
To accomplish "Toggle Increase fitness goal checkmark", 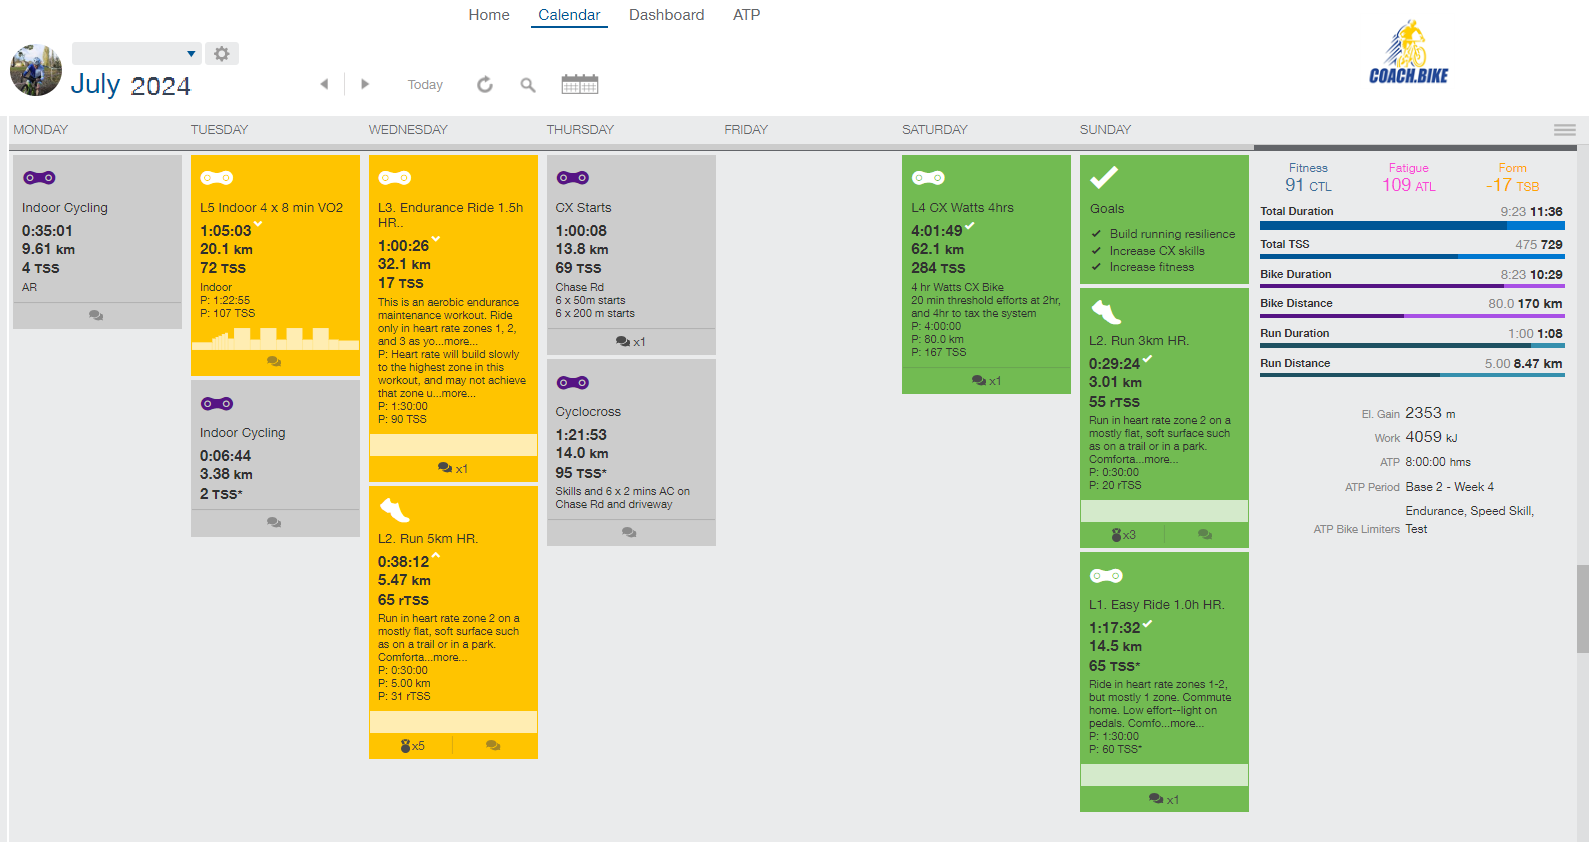I will tap(1097, 267).
